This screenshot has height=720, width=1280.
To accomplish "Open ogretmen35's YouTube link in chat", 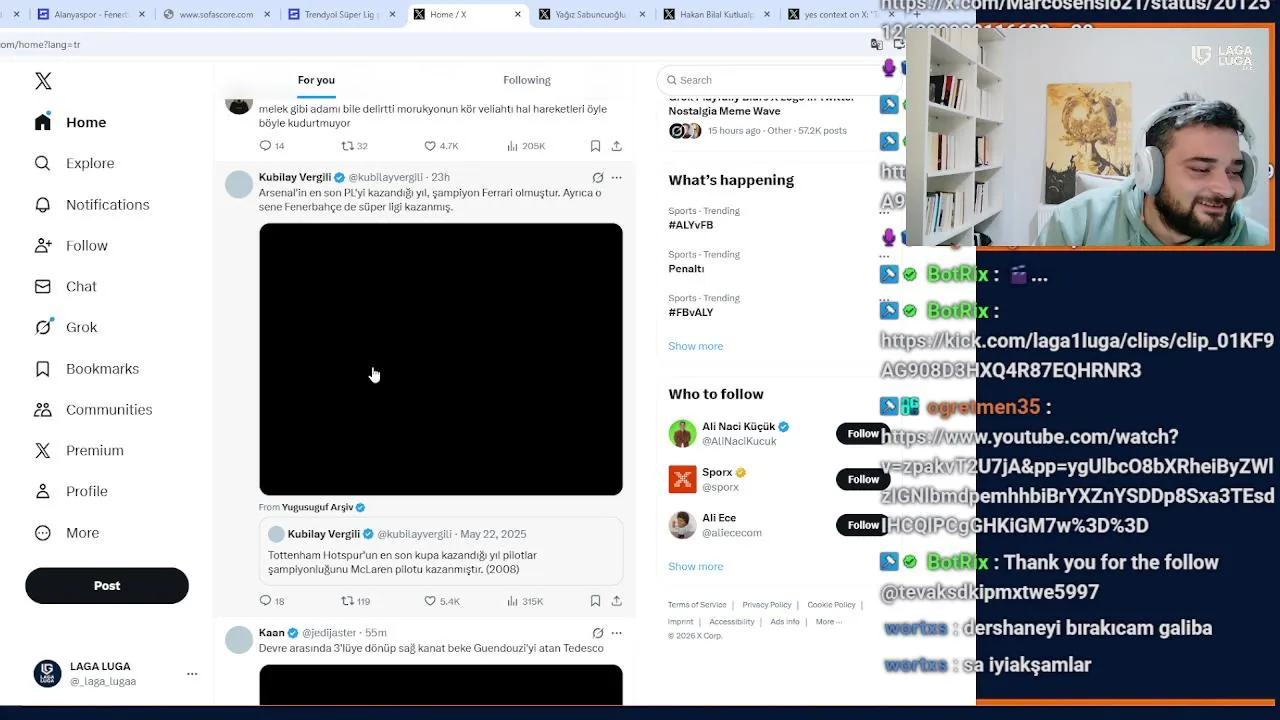I will tap(1077, 481).
